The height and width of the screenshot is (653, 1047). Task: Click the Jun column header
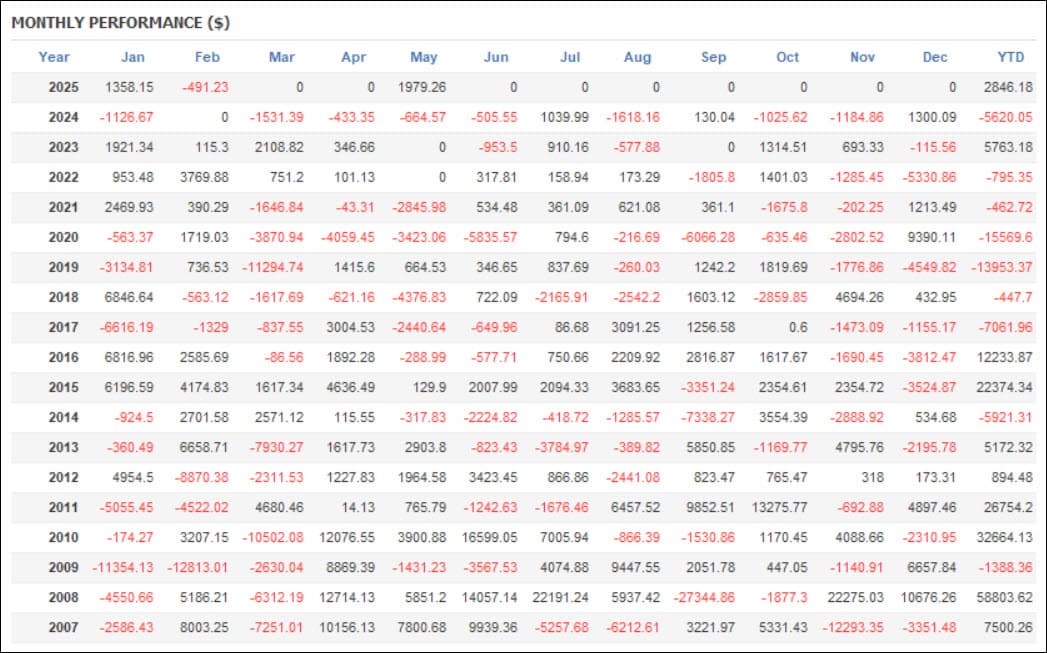tap(495, 57)
